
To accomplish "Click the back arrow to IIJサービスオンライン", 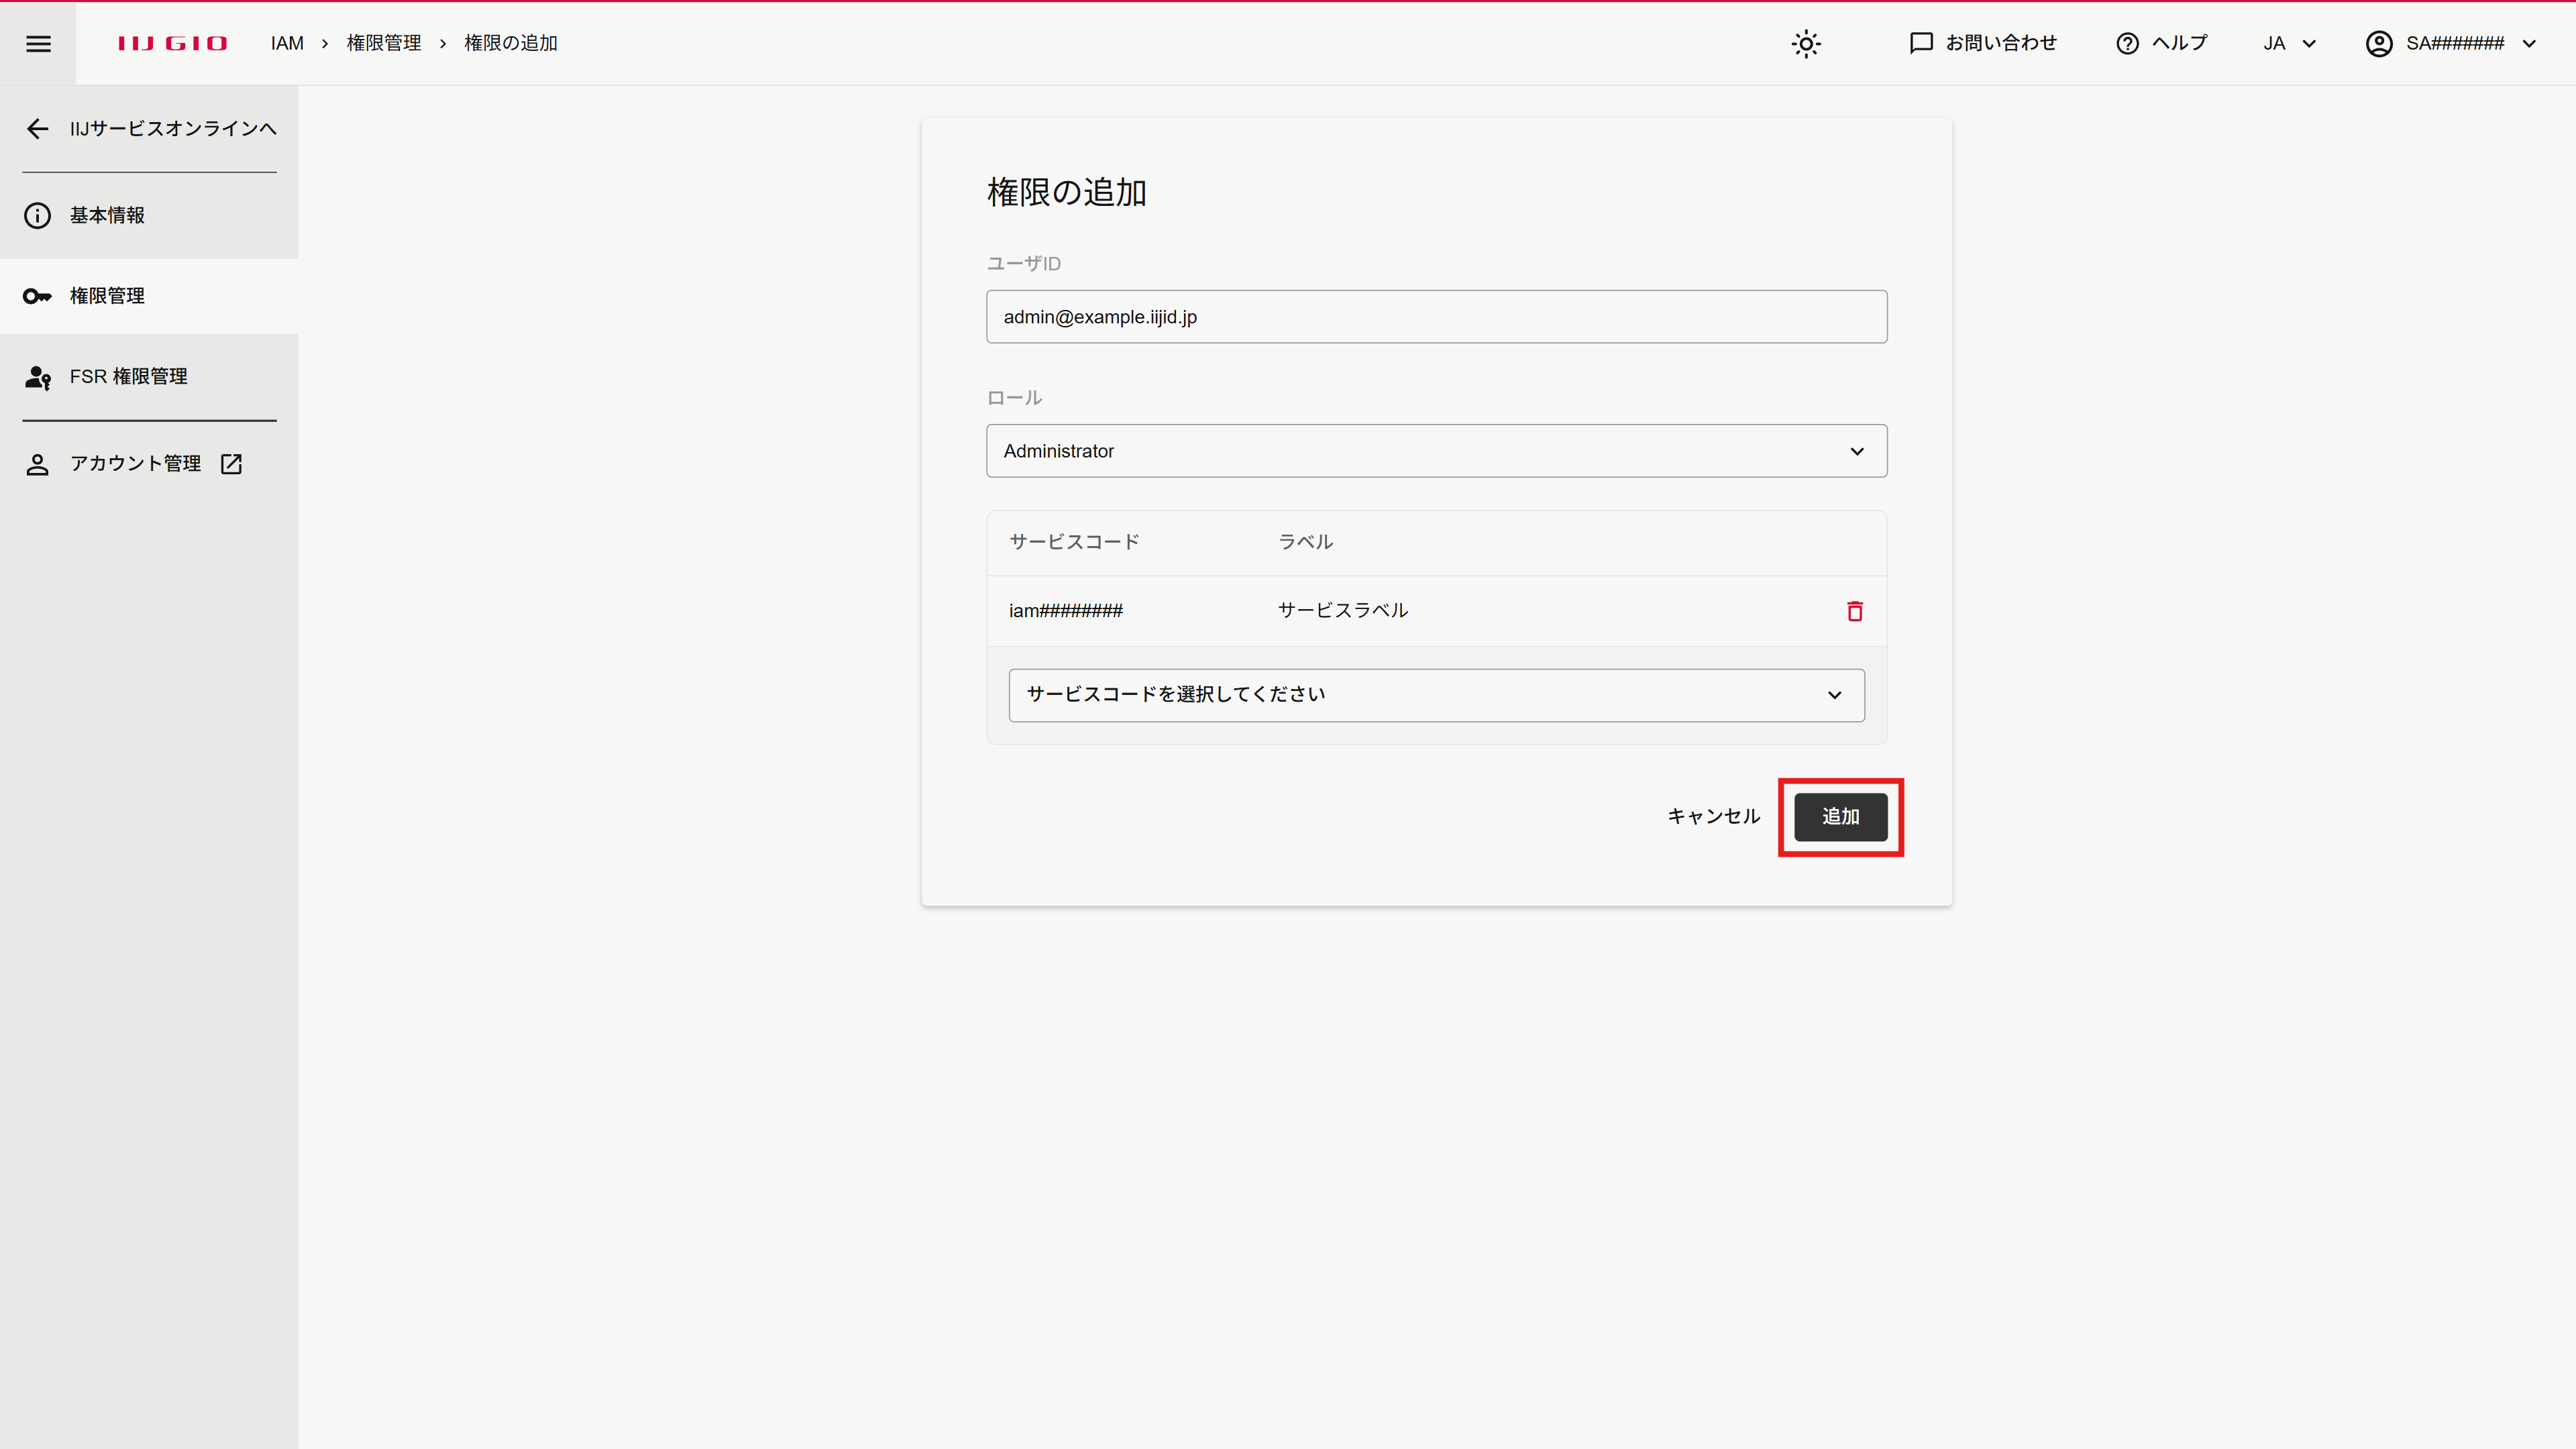I will click(x=37, y=128).
